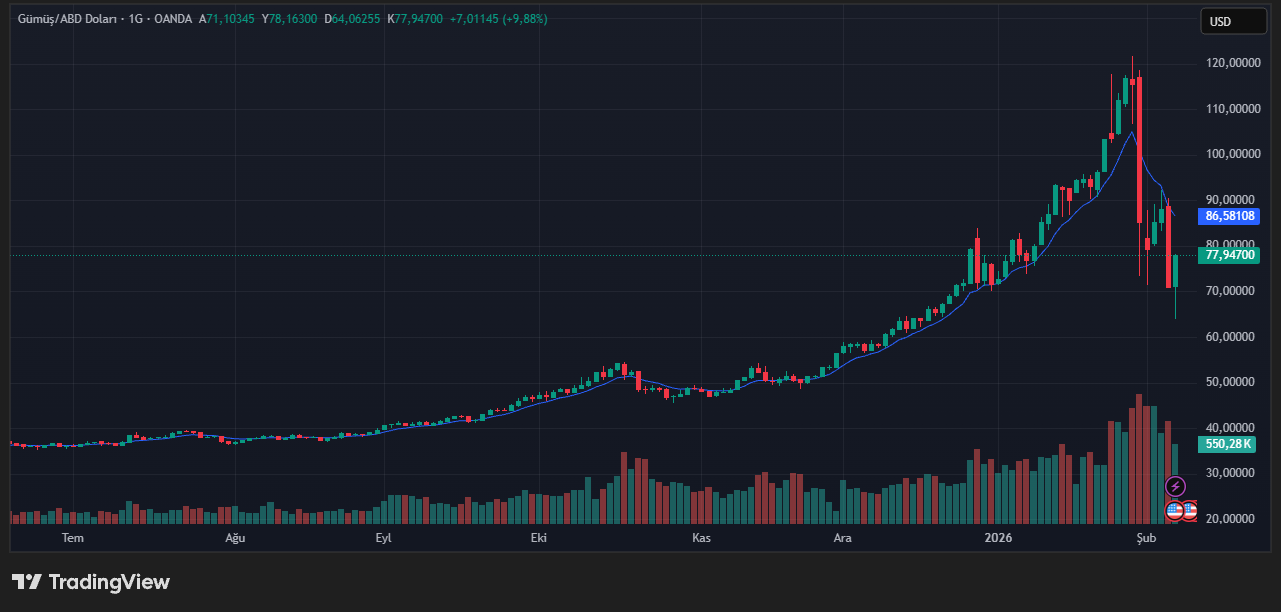Click the purple lightning event icon
1281x612 pixels.
(1176, 487)
